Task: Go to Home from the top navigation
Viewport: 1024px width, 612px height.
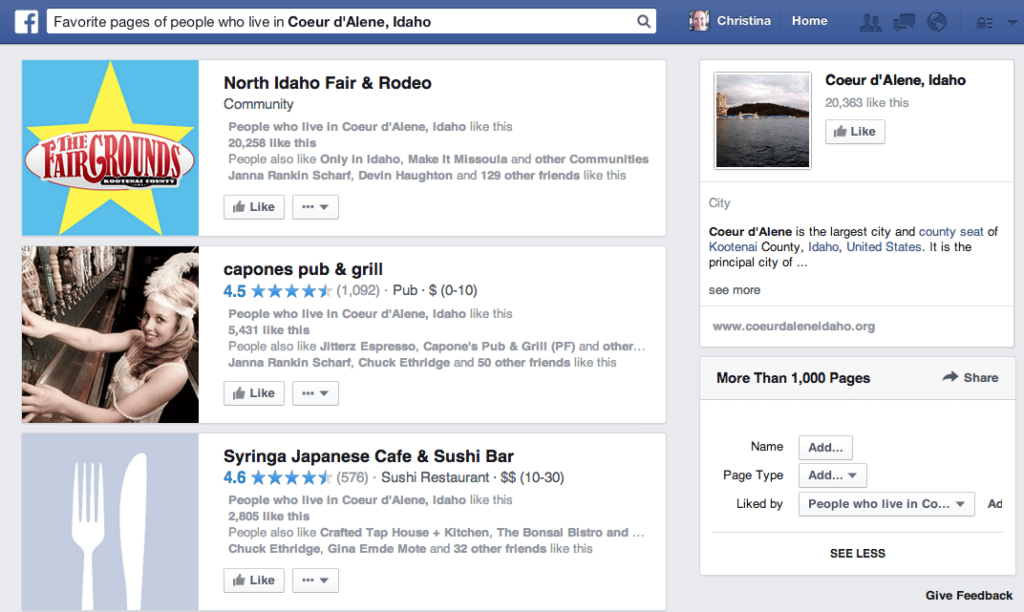Action: coord(809,20)
